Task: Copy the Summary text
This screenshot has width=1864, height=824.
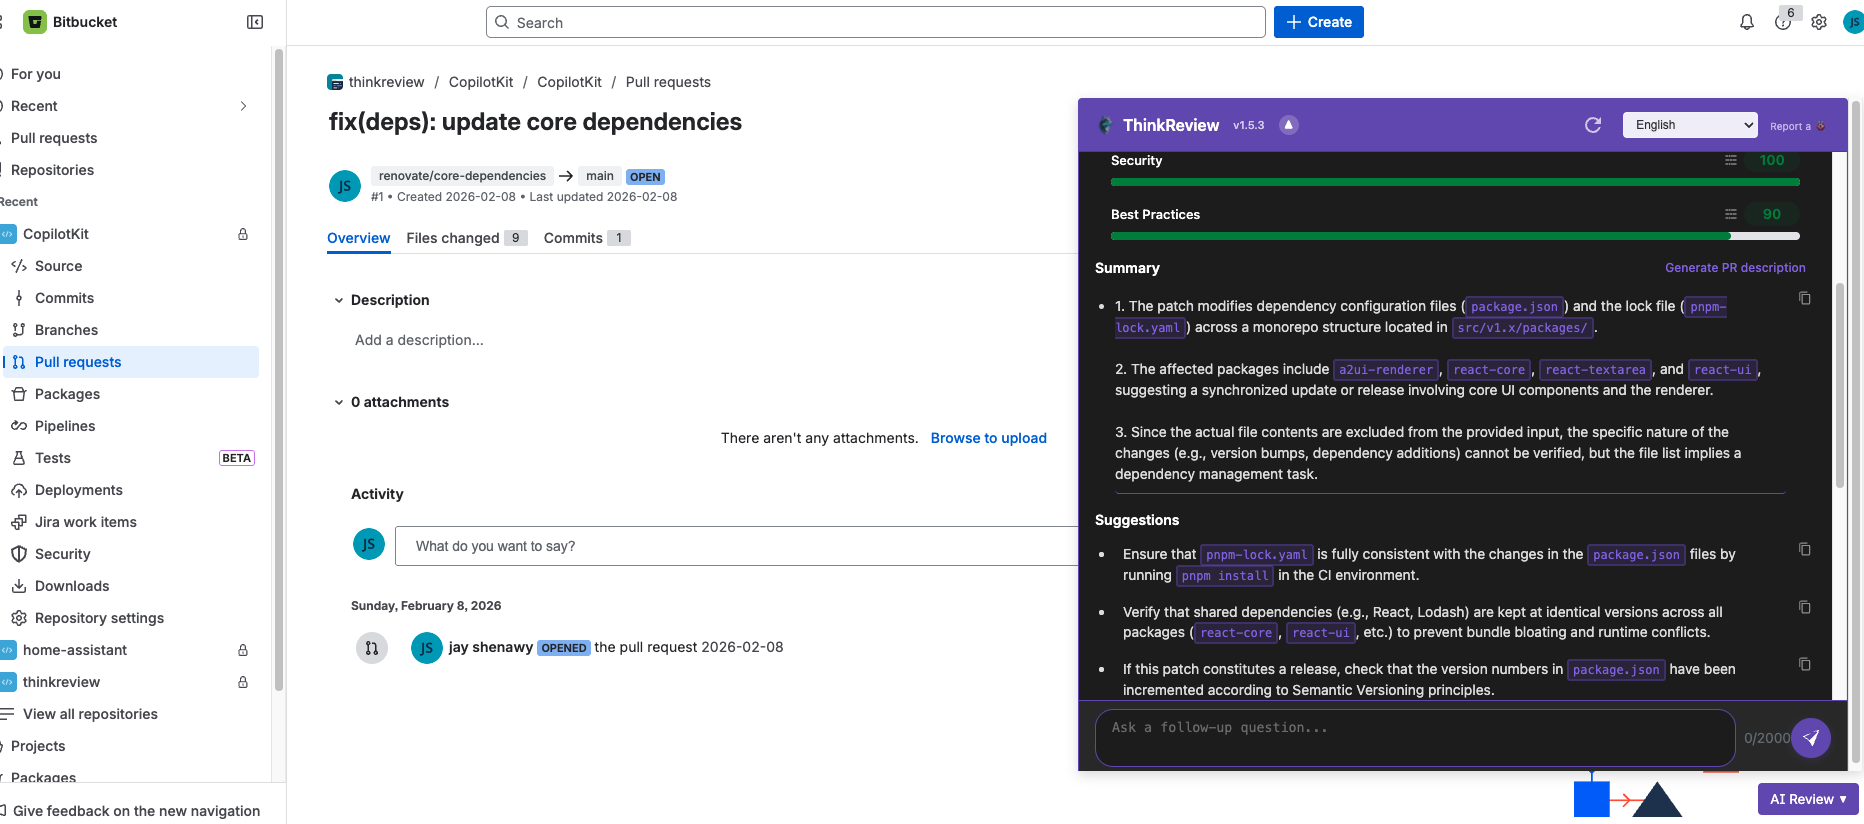Action: [x=1805, y=298]
